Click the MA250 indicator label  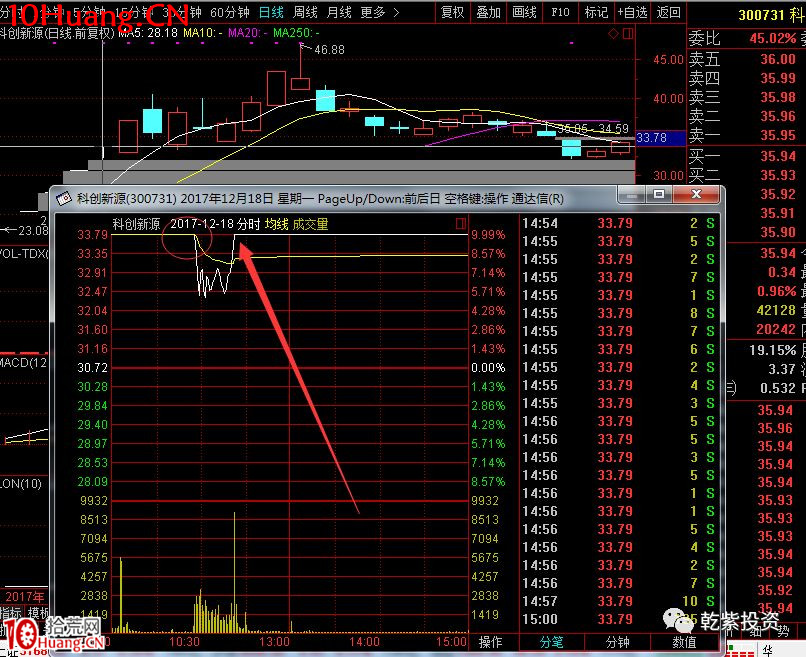[296, 33]
